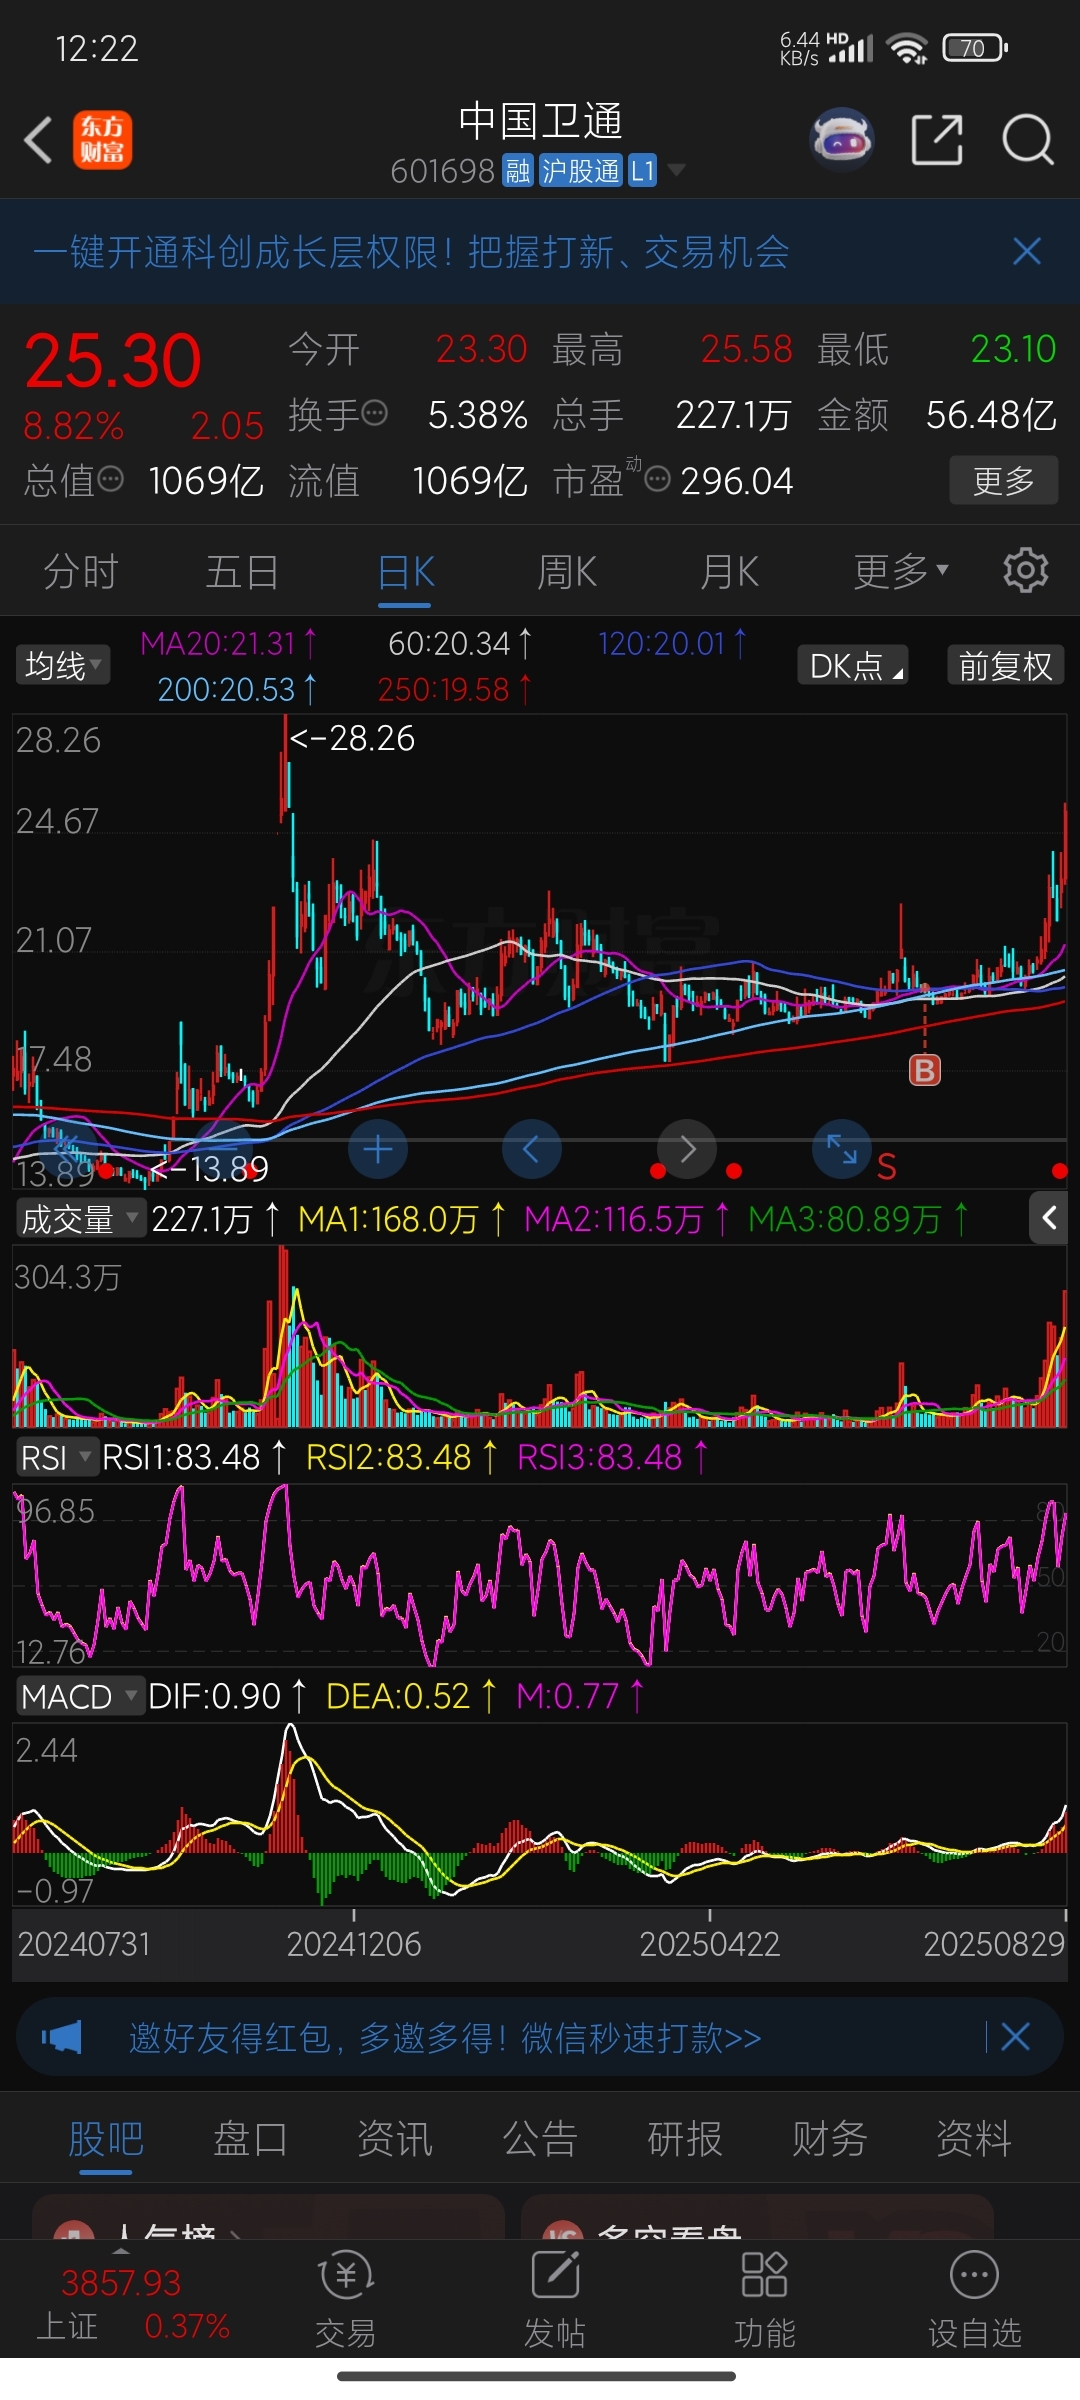The width and height of the screenshot is (1080, 2400).
Task: Tap the back arrow icon
Action: (38, 140)
